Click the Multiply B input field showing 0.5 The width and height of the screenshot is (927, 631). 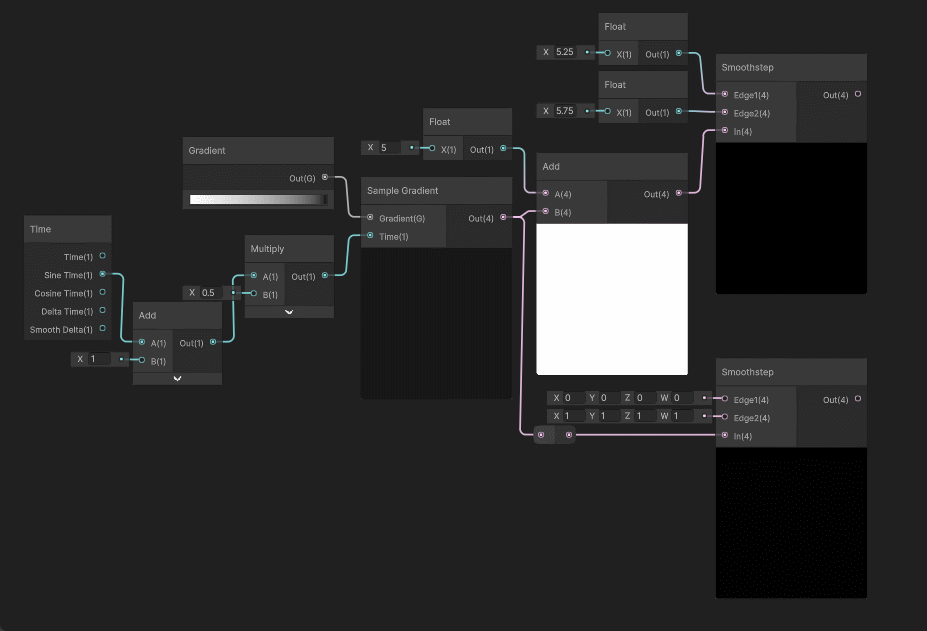click(212, 293)
